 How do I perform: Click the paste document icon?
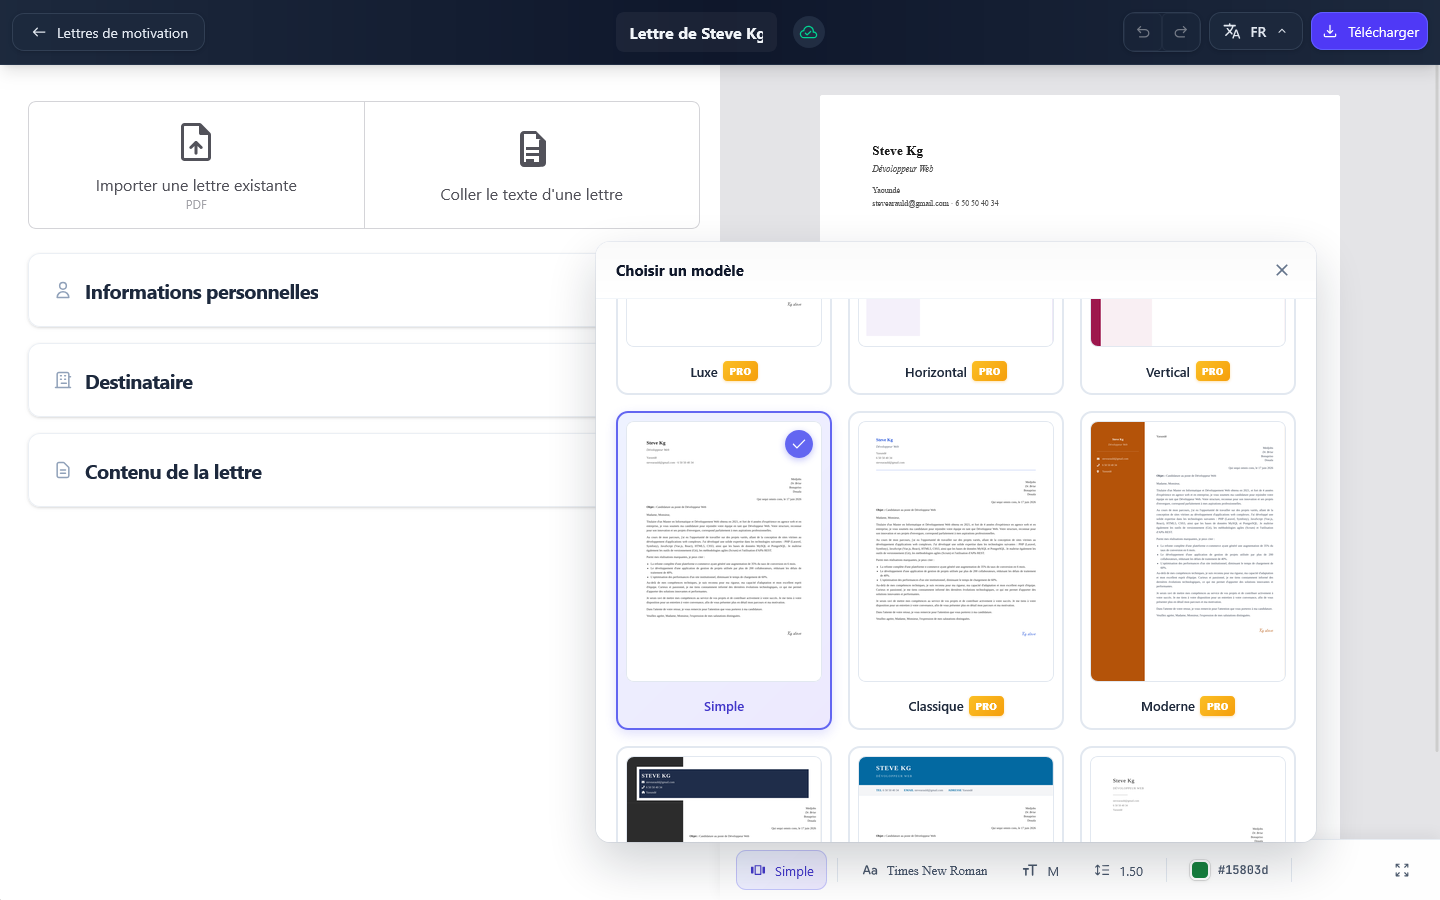(532, 149)
